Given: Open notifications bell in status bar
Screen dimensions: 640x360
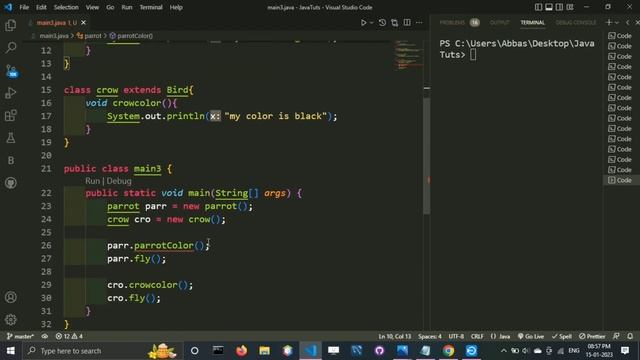Looking at the screenshot, I should pos(630,336).
